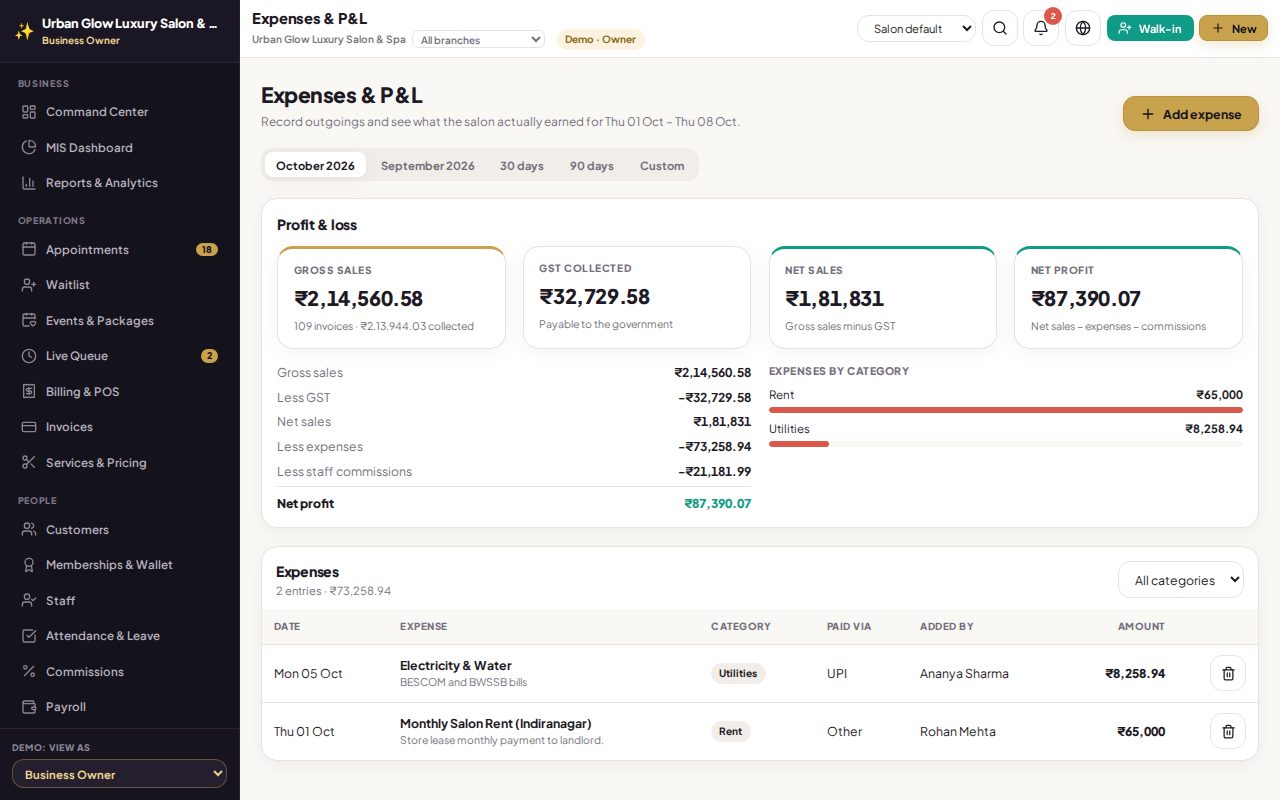The width and height of the screenshot is (1280, 800).
Task: Click the MIS Dashboard pie icon
Action: point(29,147)
